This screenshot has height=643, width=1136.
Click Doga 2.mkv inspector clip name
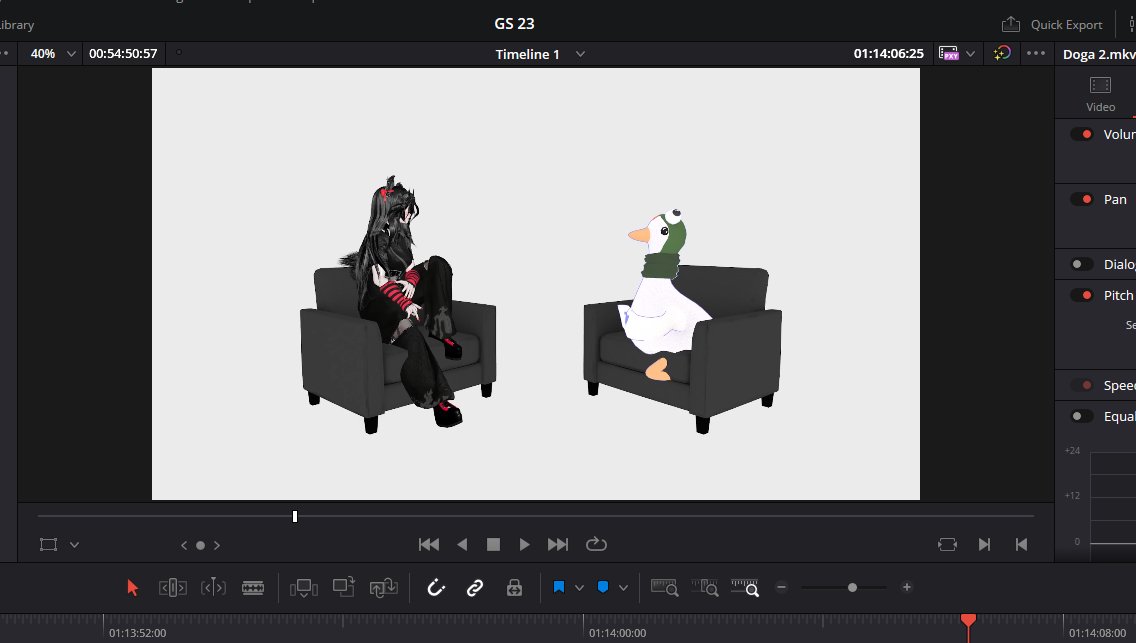(x=1099, y=54)
